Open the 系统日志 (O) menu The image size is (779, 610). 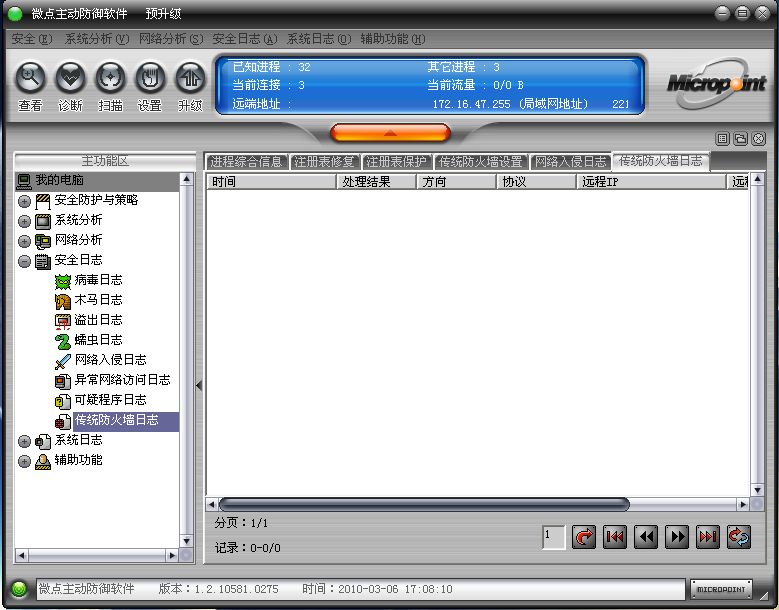click(319, 39)
